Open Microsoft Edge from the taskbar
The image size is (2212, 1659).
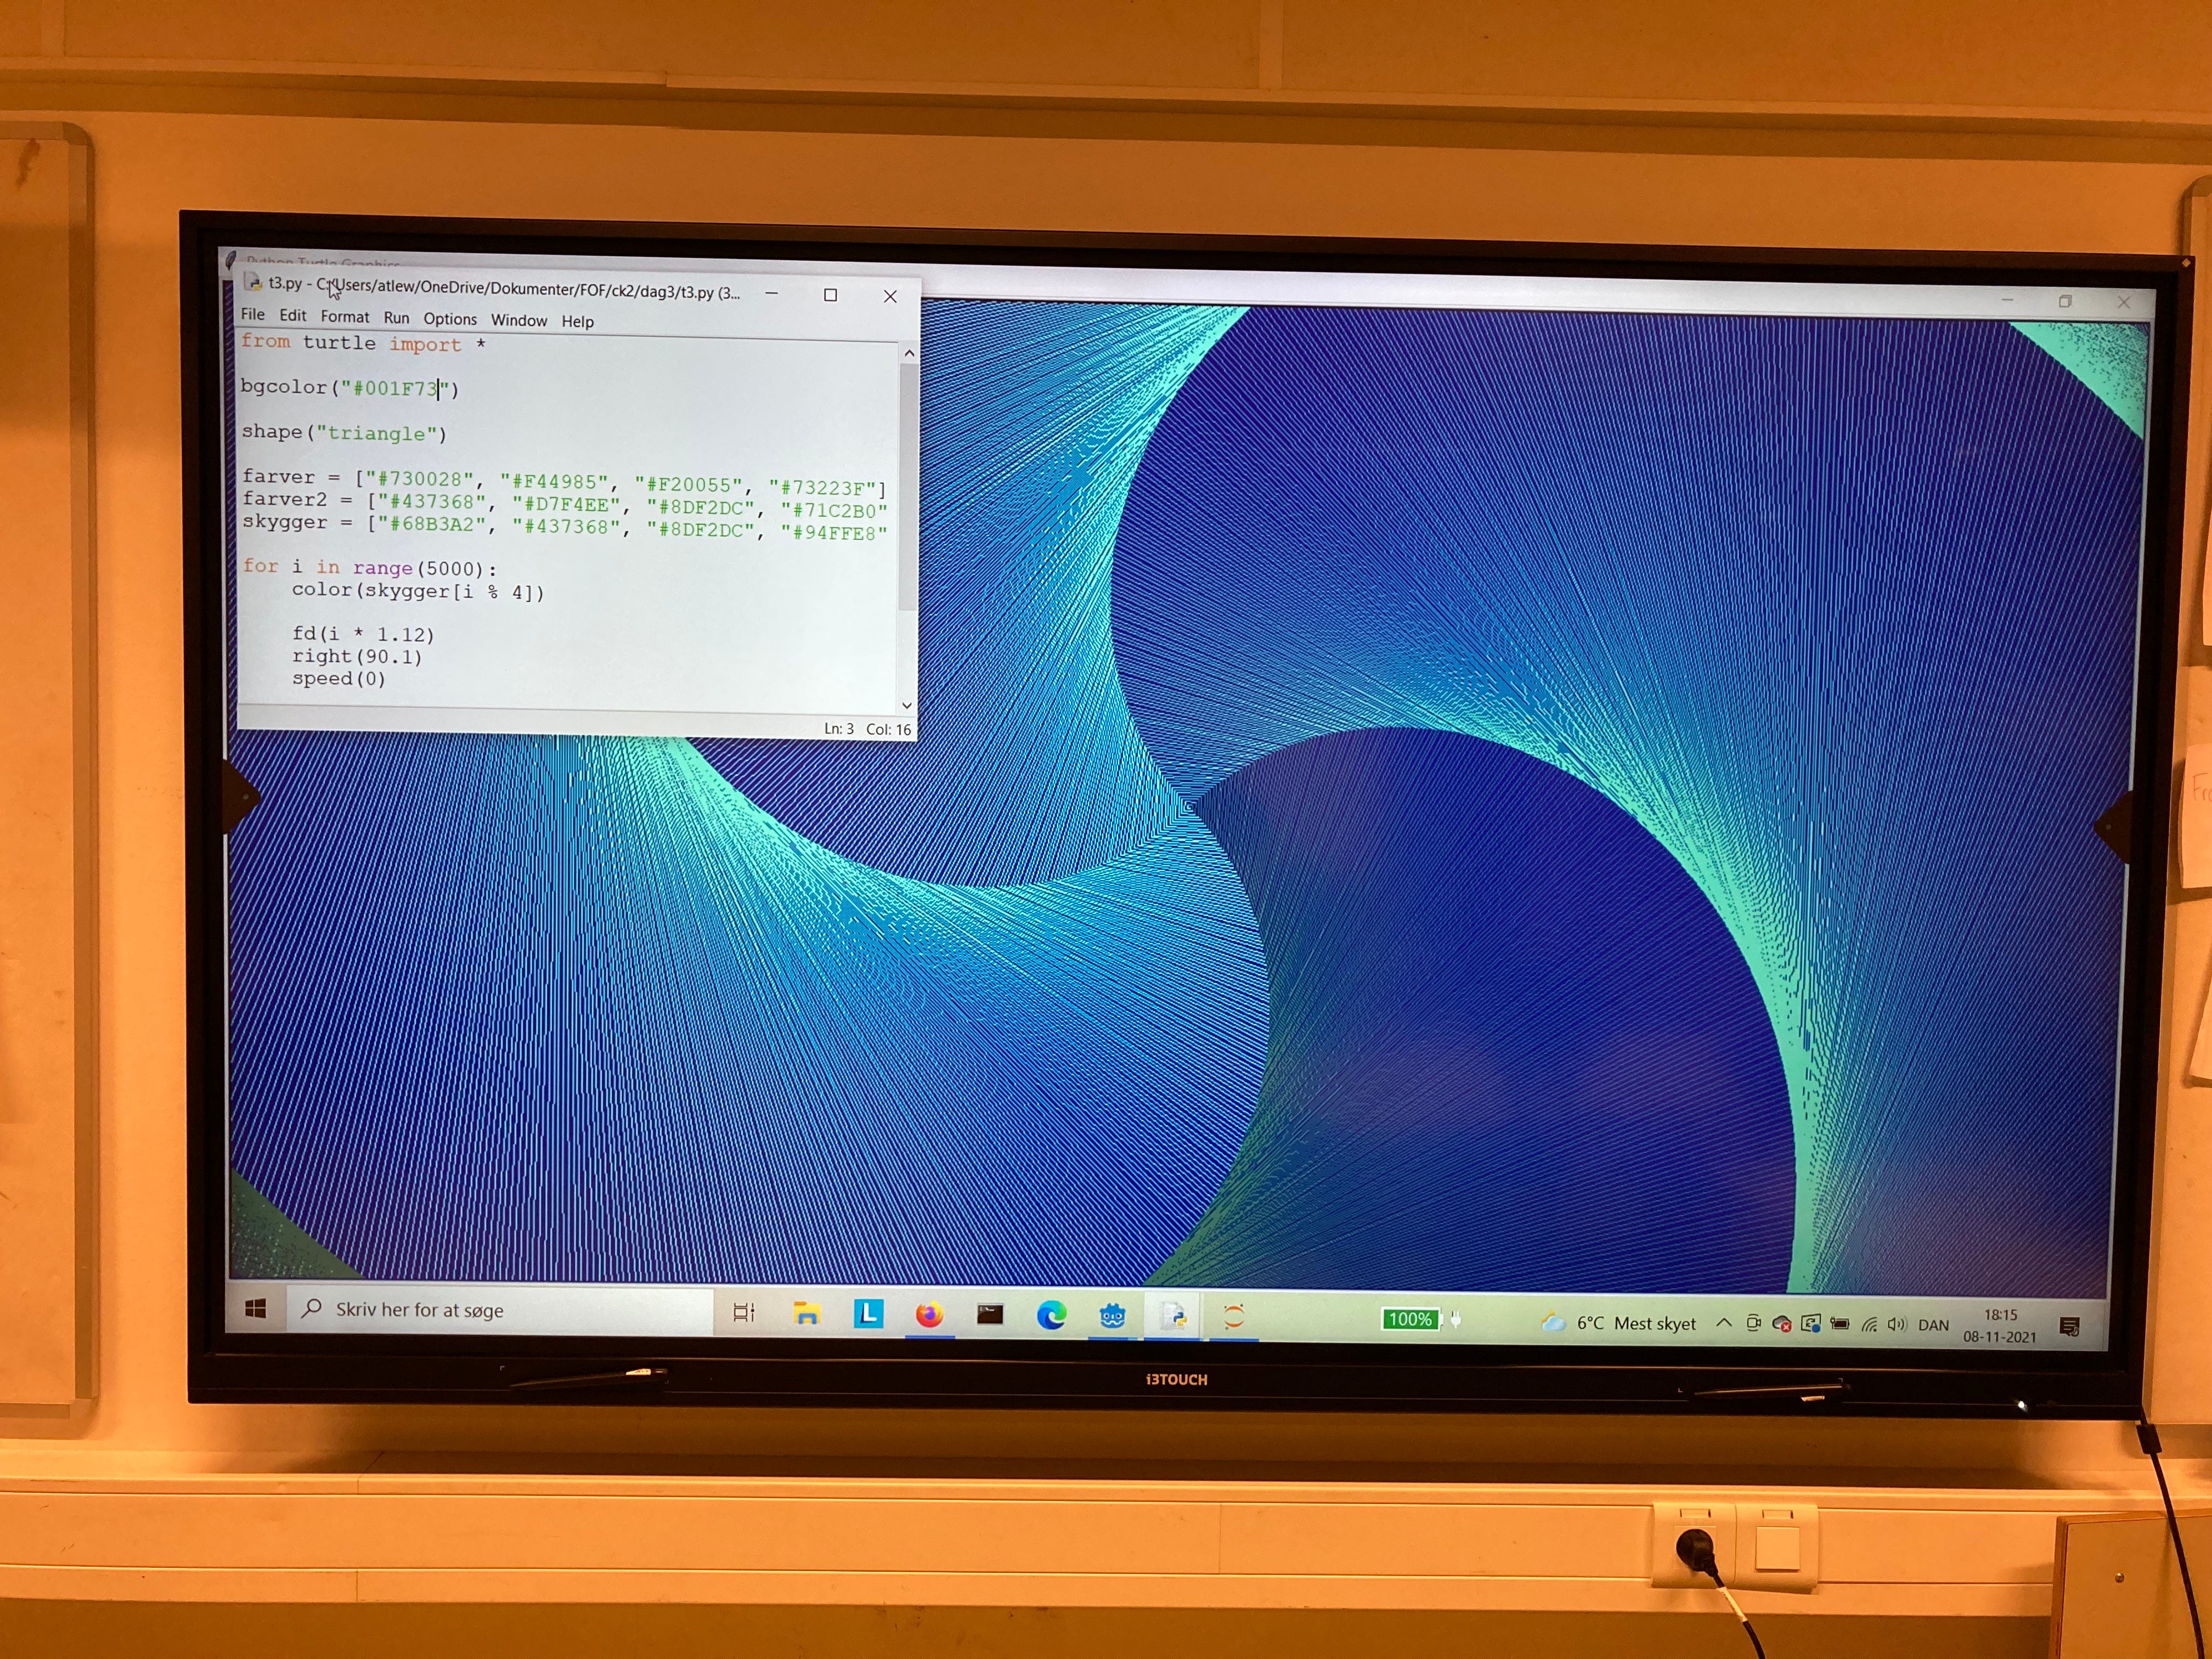coord(1051,1316)
